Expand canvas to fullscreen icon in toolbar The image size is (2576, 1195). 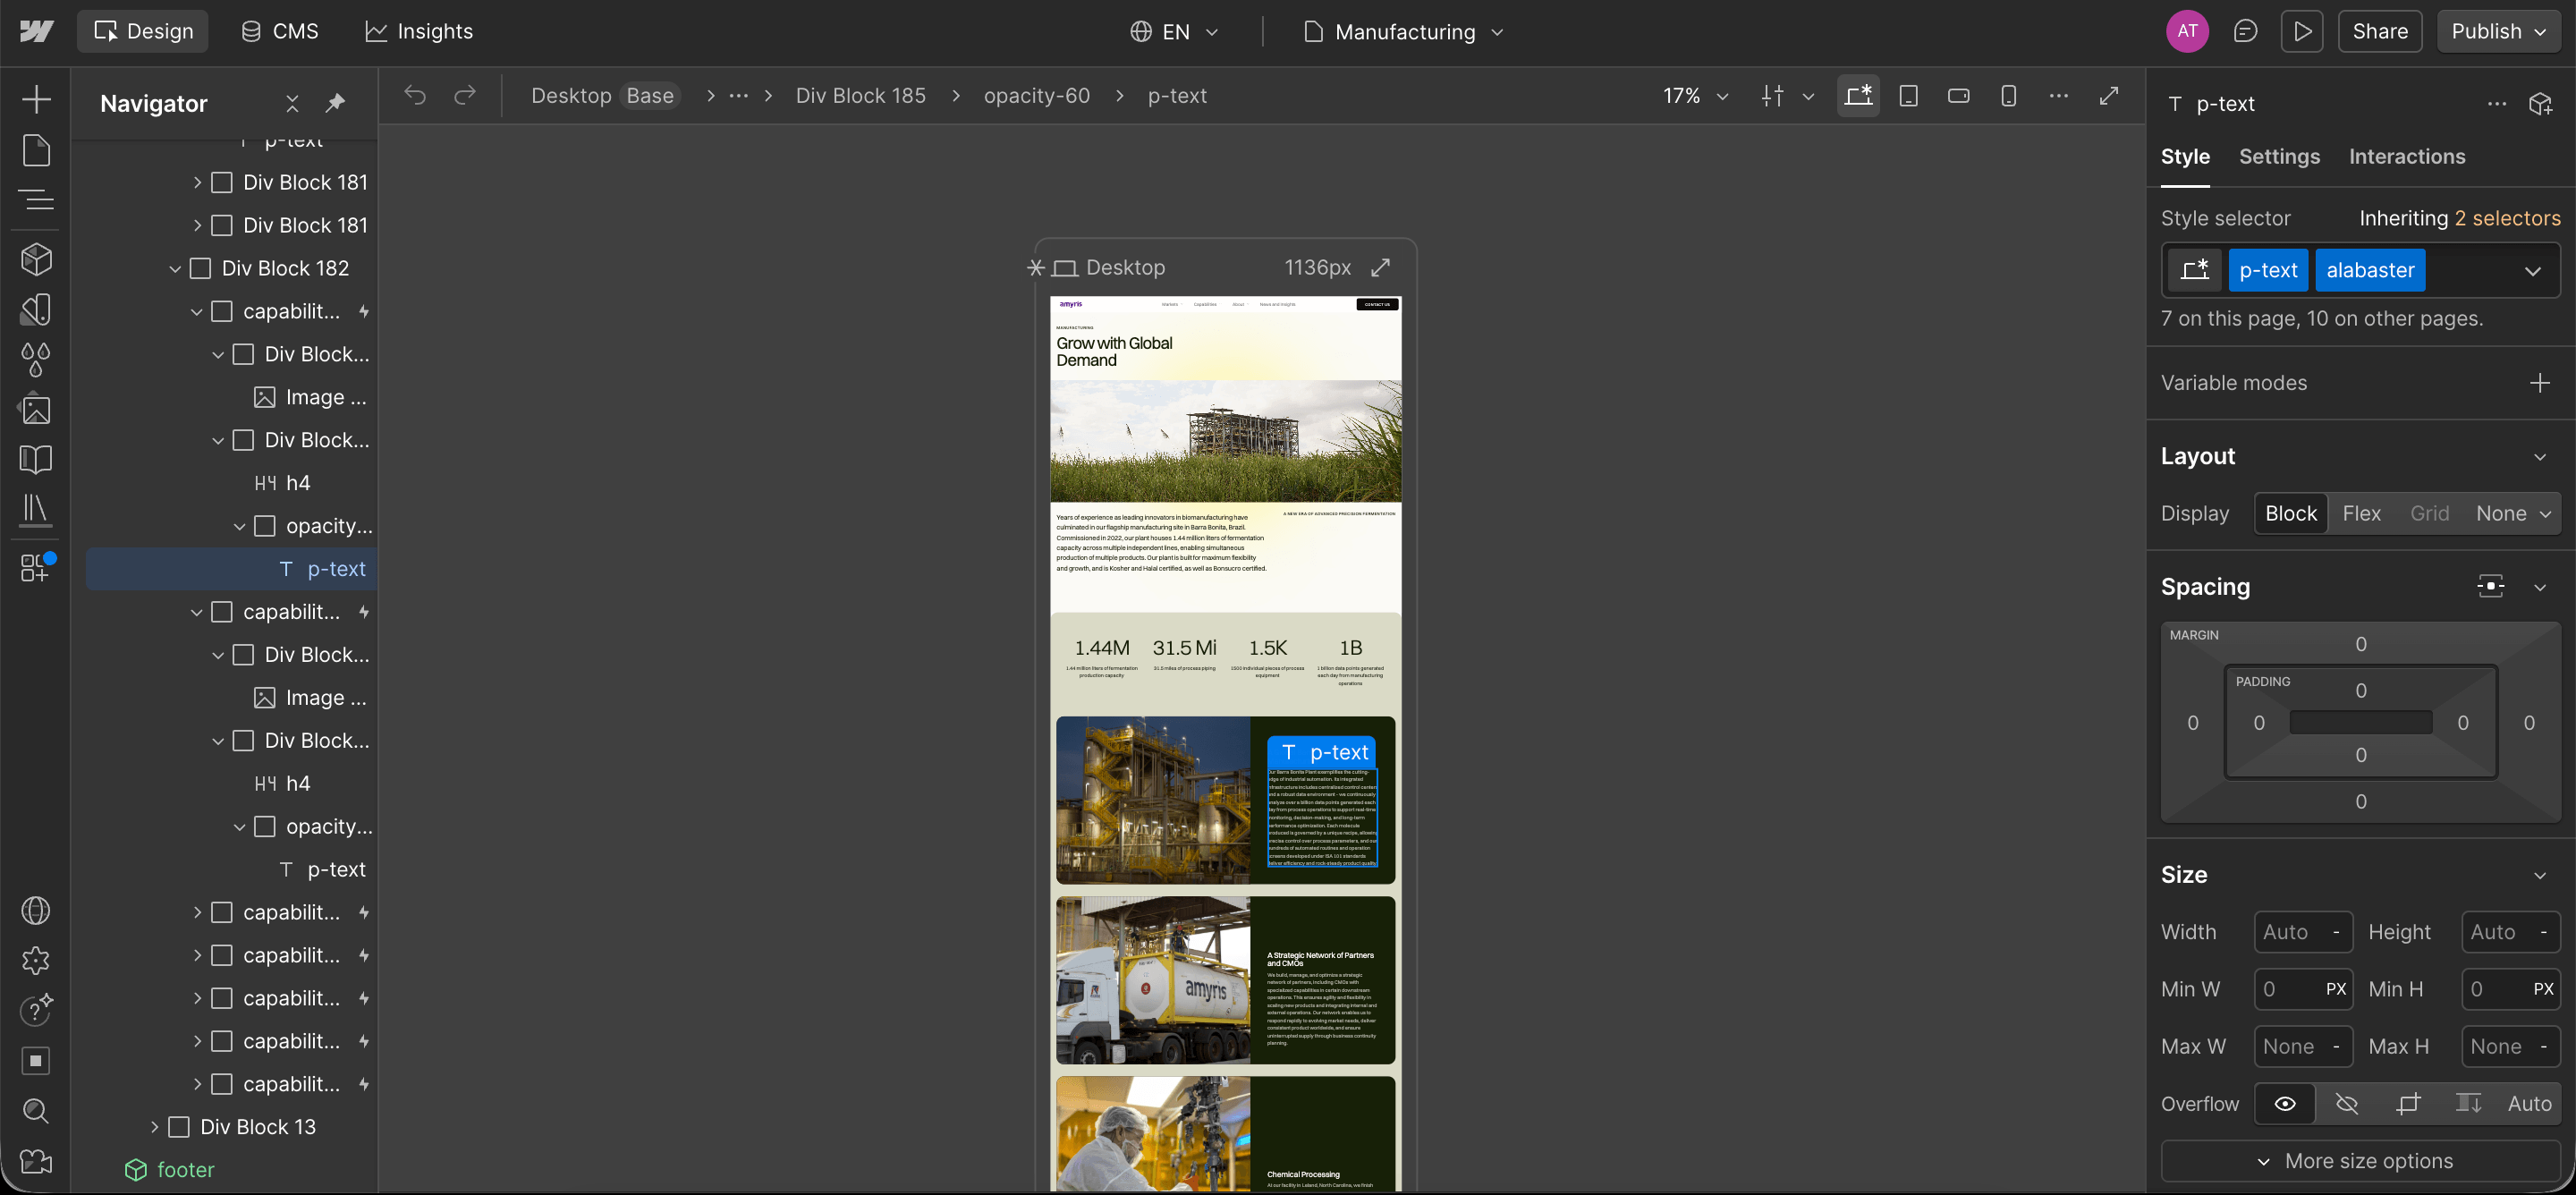coord(2109,95)
